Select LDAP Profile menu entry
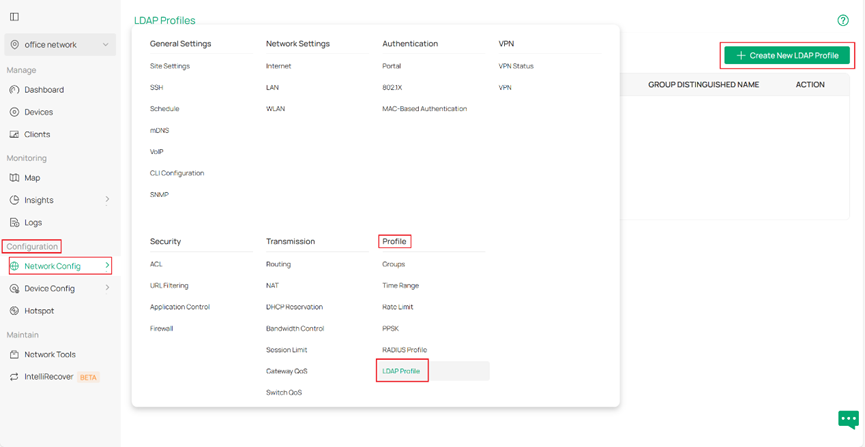The image size is (865, 447). 401,371
